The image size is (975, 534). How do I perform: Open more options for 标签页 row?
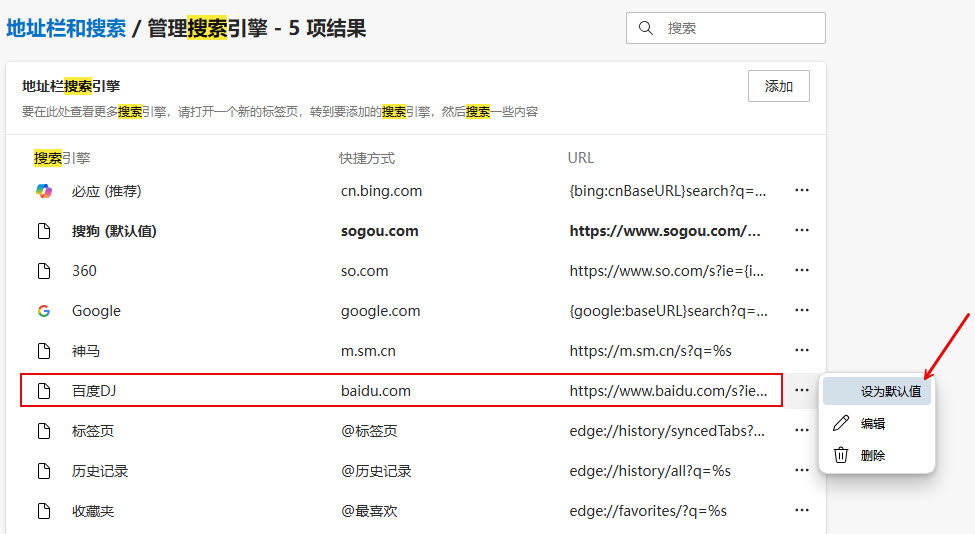802,430
